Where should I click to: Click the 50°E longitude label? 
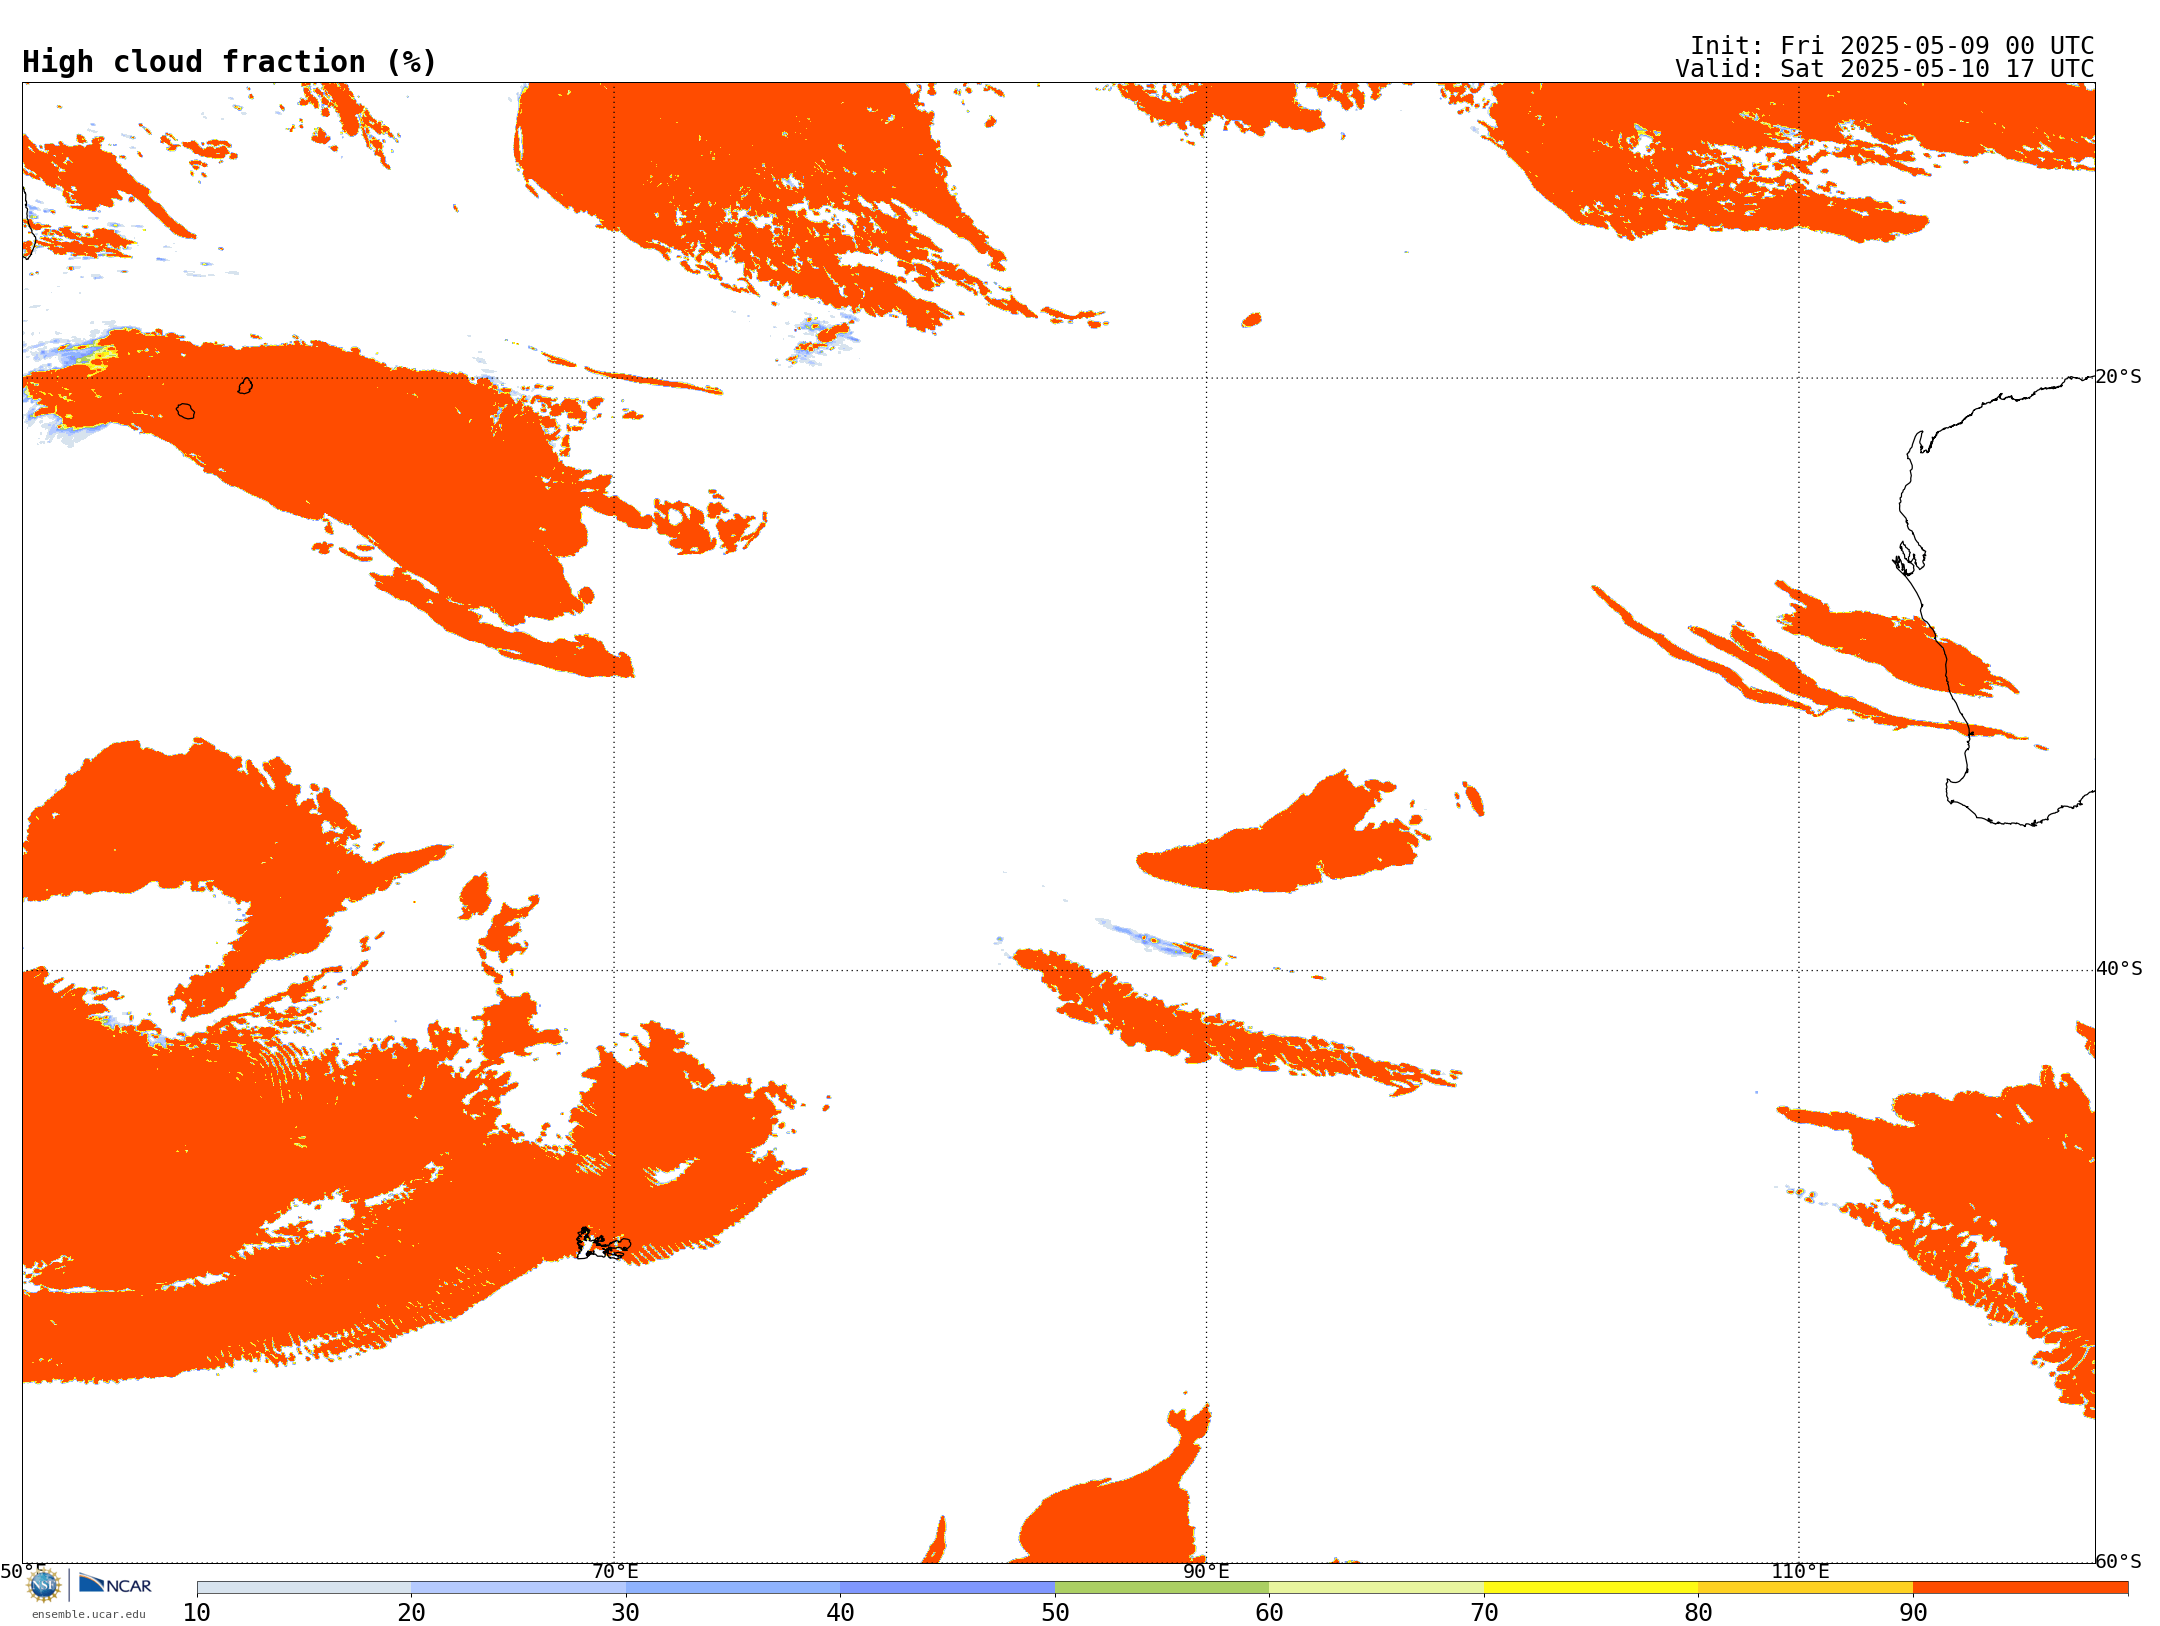pyautogui.click(x=23, y=1571)
